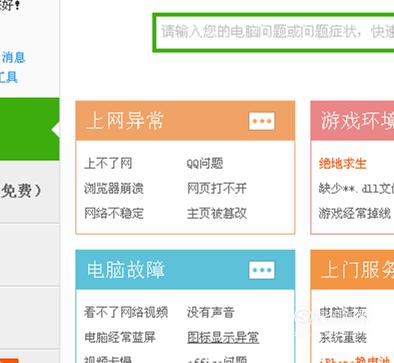Click the underlined 图标显示异常 link
This screenshot has width=394, height=363.
click(223, 337)
